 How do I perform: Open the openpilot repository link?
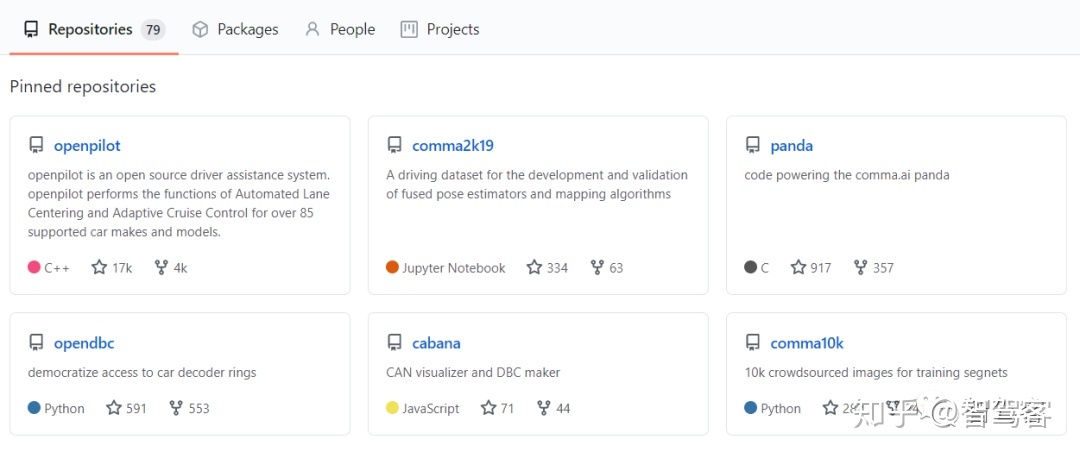click(x=87, y=145)
